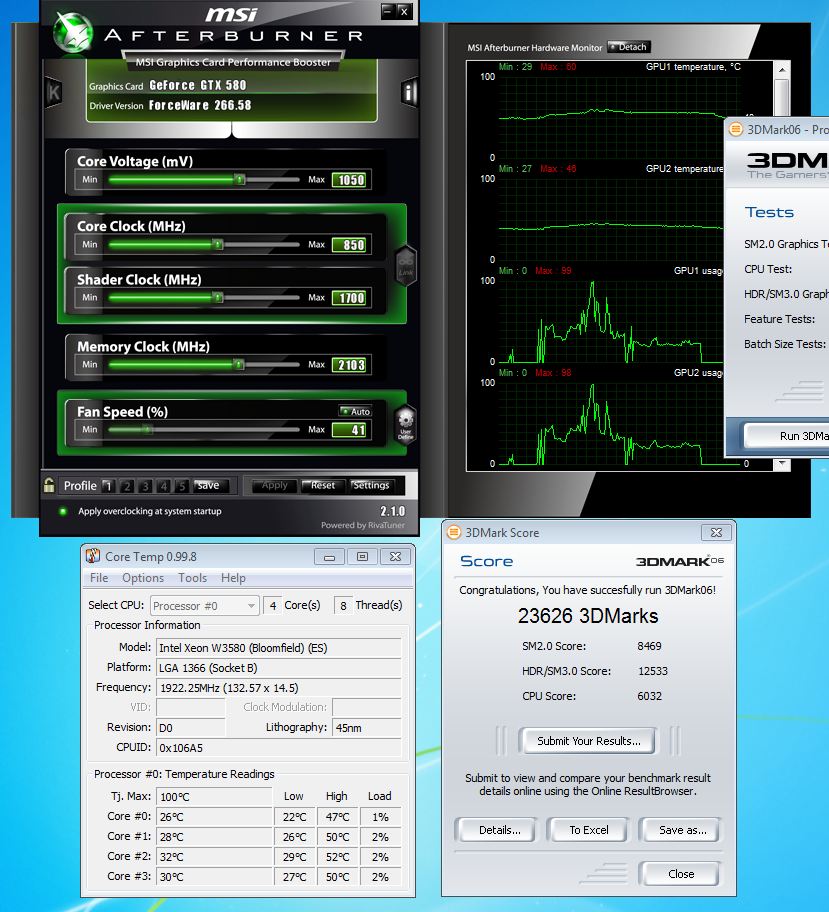The width and height of the screenshot is (829, 912).
Task: Click the GeForce GTX 580 graphics card label
Action: [x=198, y=85]
